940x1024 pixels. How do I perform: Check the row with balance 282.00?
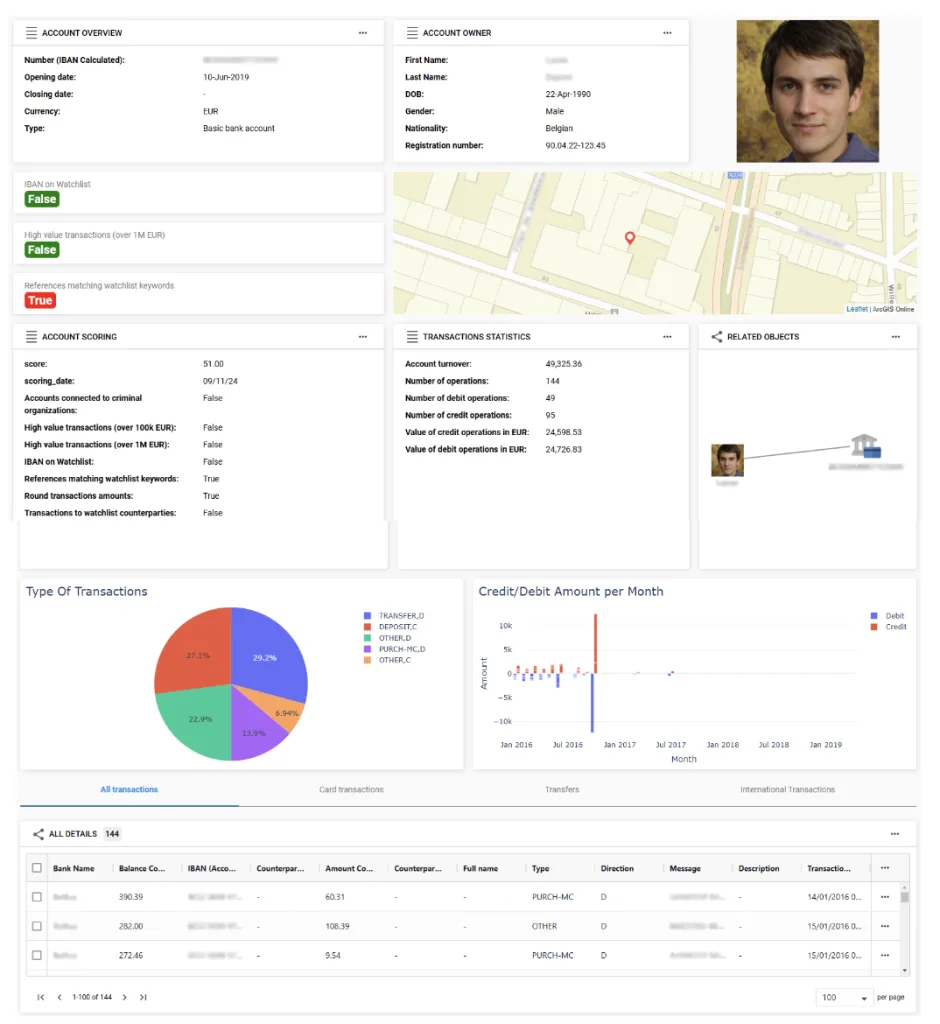pos(37,926)
